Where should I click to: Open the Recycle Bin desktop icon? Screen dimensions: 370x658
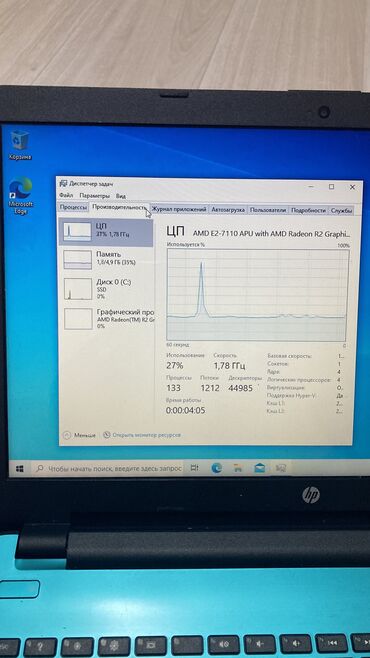point(20,145)
